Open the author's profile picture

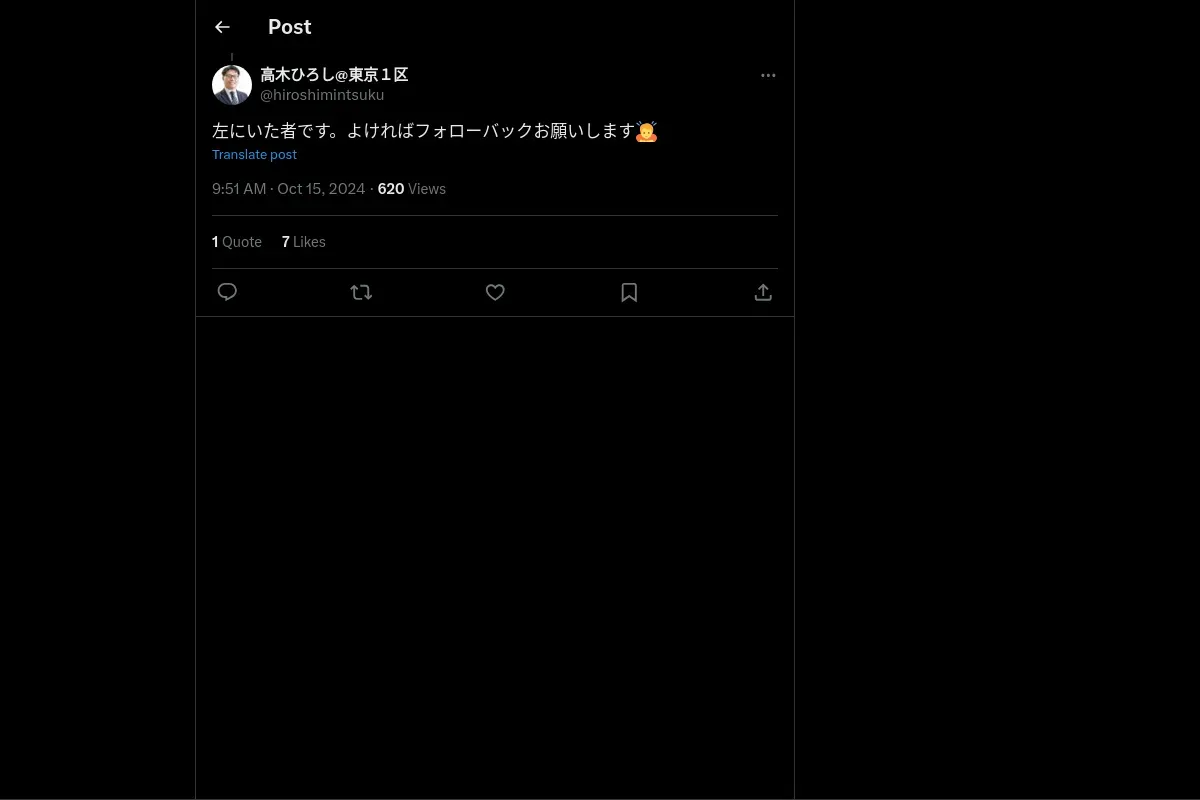(232, 85)
